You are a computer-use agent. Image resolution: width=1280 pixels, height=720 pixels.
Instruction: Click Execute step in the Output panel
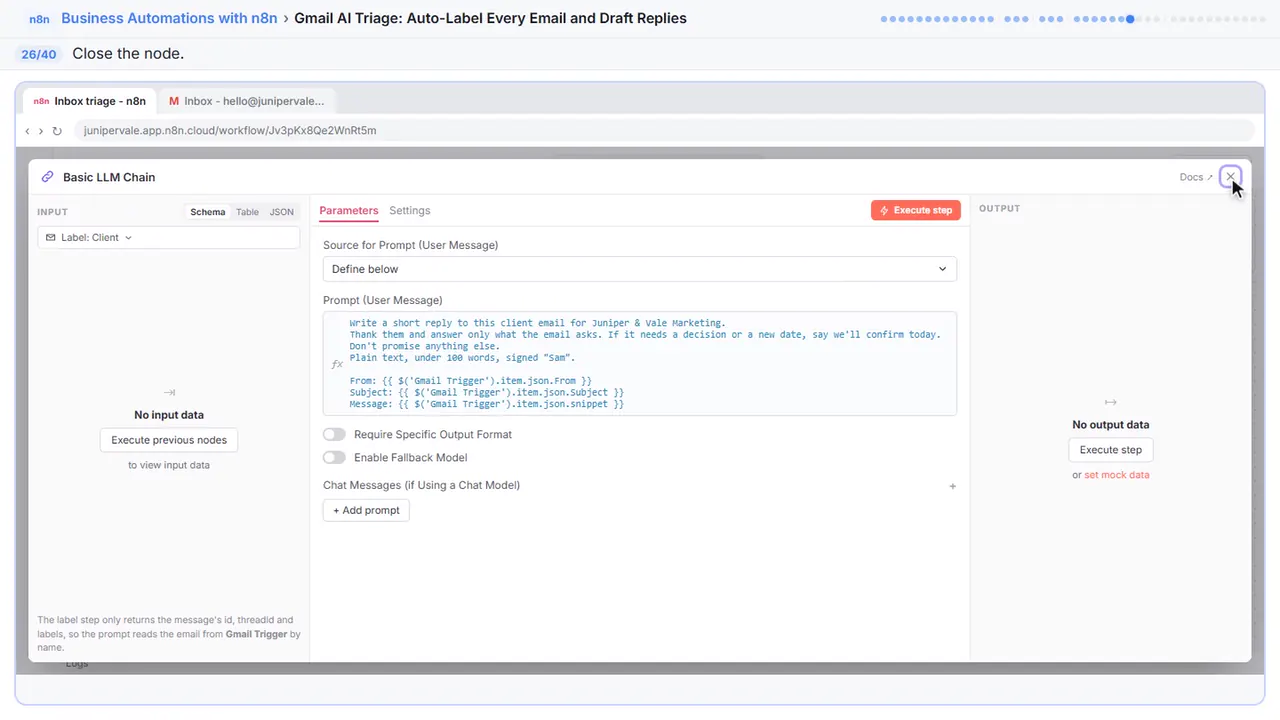coord(1111,450)
